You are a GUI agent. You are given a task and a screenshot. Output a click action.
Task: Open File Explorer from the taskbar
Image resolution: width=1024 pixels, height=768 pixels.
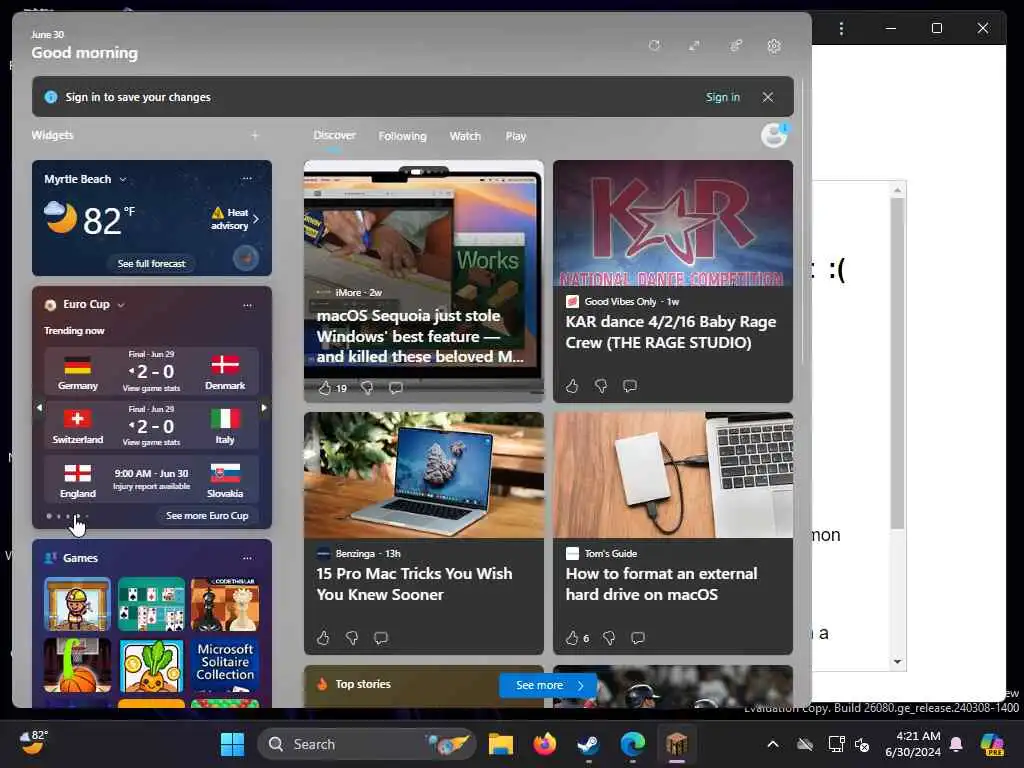(x=500, y=744)
